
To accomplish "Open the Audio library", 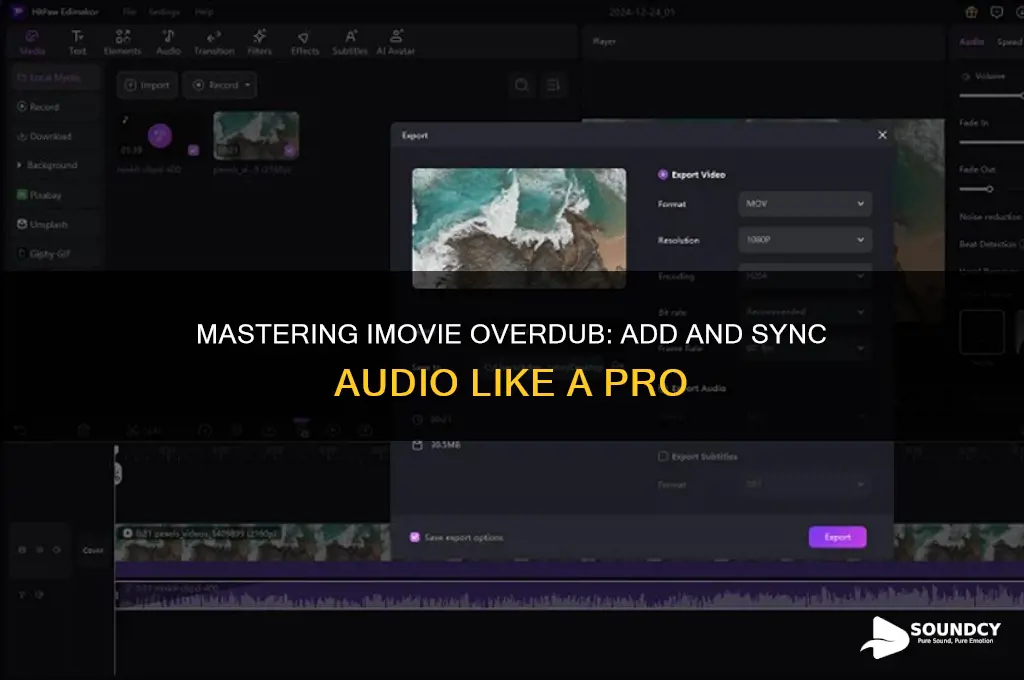I will [168, 42].
